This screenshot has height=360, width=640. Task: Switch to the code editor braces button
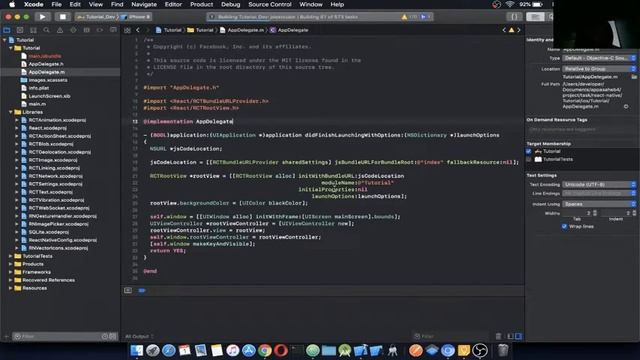(514, 17)
